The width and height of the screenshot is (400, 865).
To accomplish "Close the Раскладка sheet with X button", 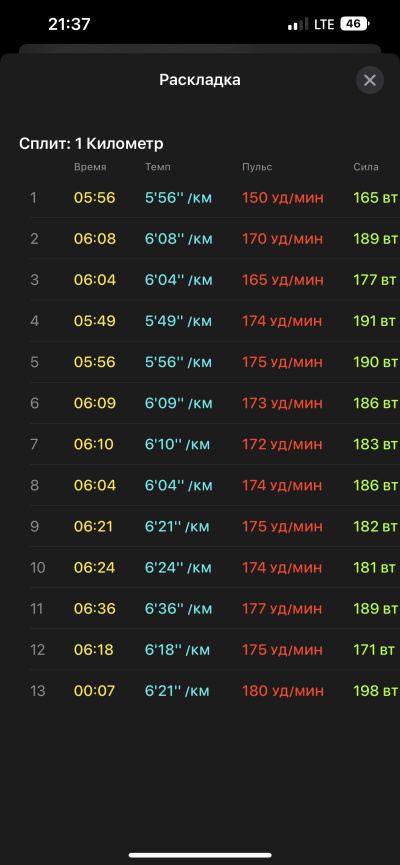I will point(370,80).
